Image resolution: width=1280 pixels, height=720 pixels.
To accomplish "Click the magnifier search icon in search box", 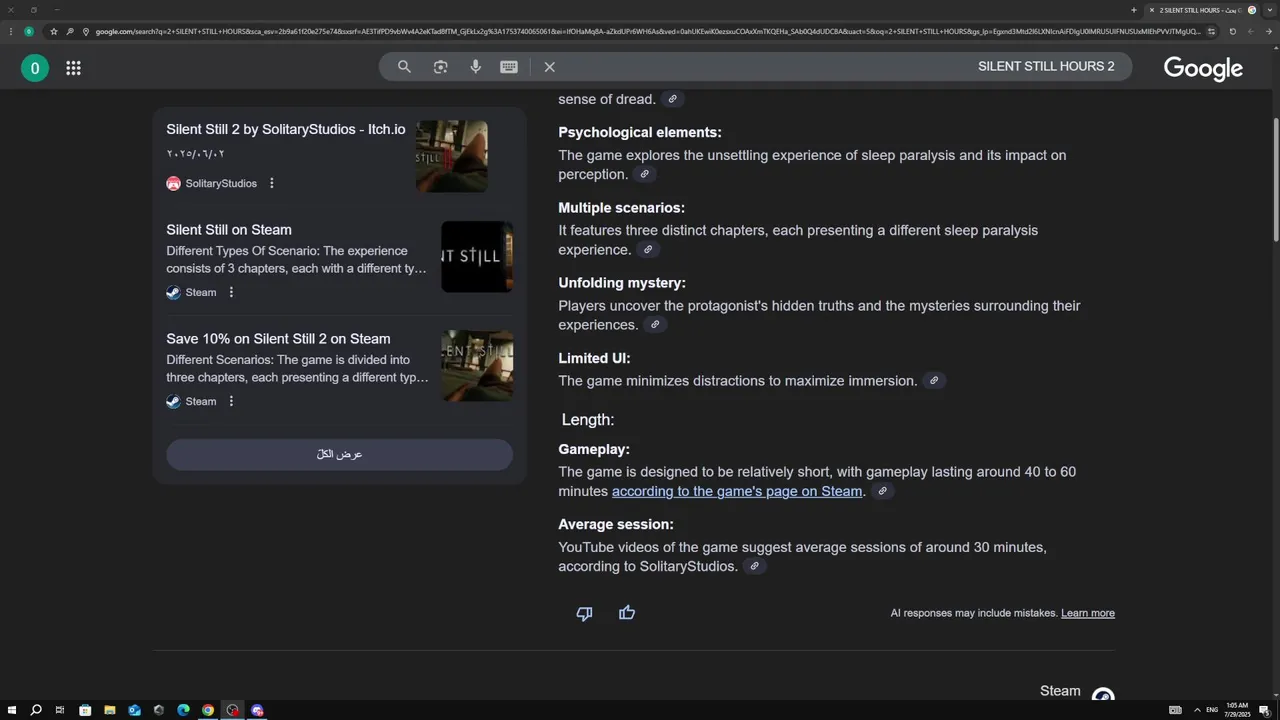I will coord(404,67).
